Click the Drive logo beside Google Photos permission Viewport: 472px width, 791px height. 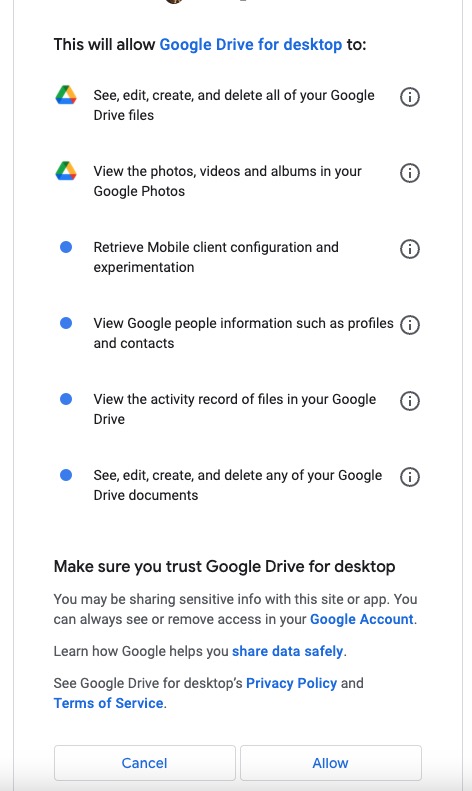[66, 171]
